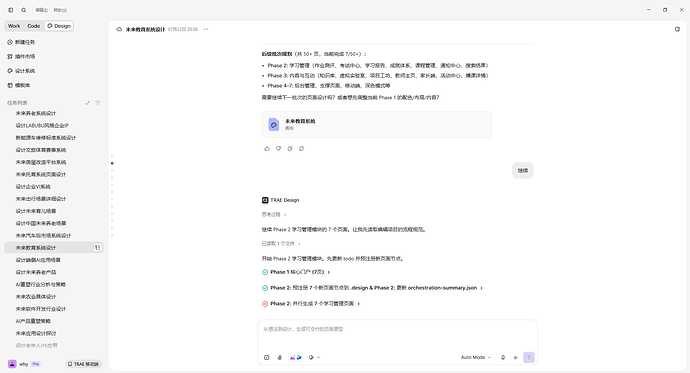Select the Design tab
Viewport: 690px width, 373px height.
click(x=59, y=26)
